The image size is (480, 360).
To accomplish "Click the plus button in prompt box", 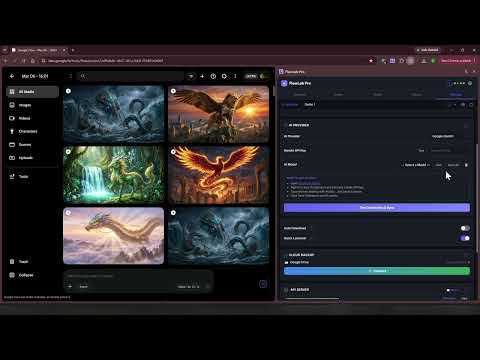I will tap(70, 286).
